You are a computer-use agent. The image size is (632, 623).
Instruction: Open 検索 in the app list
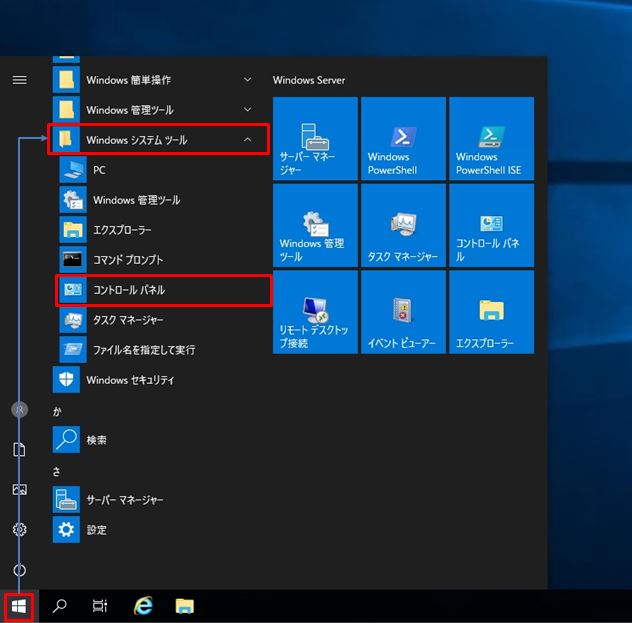(x=161, y=440)
